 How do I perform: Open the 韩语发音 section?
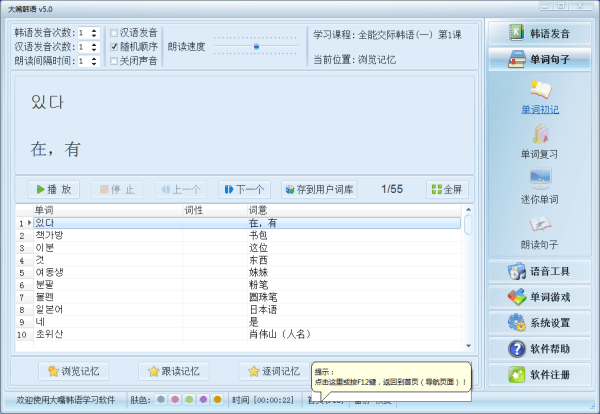click(540, 33)
